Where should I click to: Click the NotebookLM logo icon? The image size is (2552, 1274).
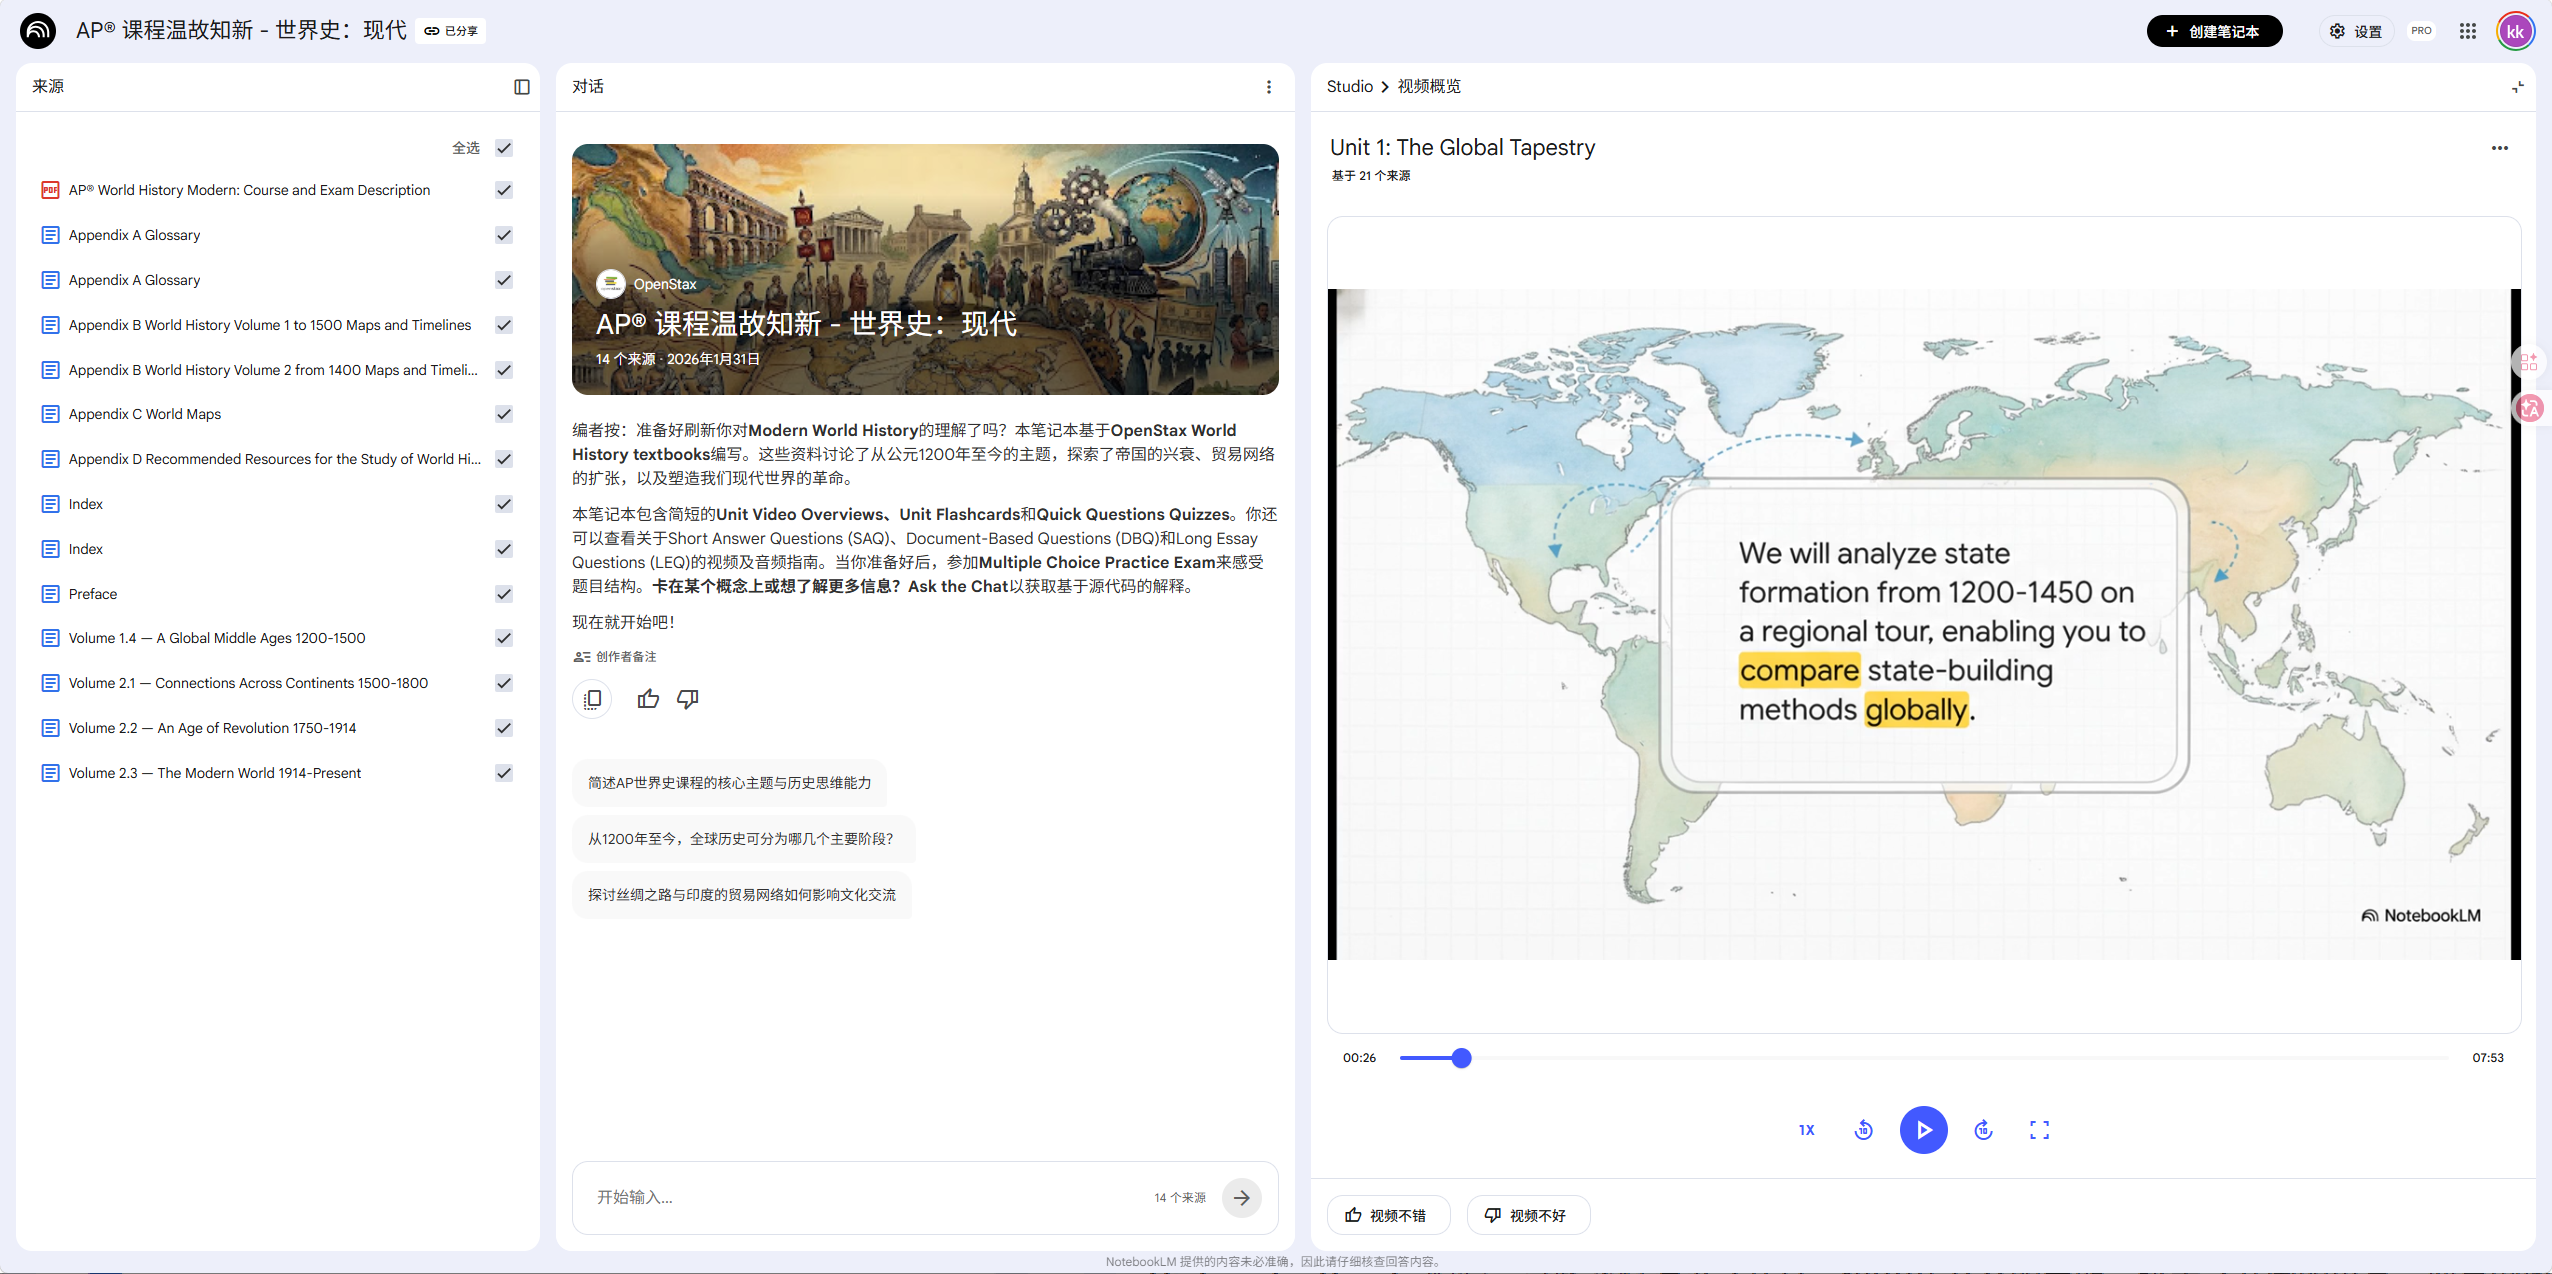38,30
